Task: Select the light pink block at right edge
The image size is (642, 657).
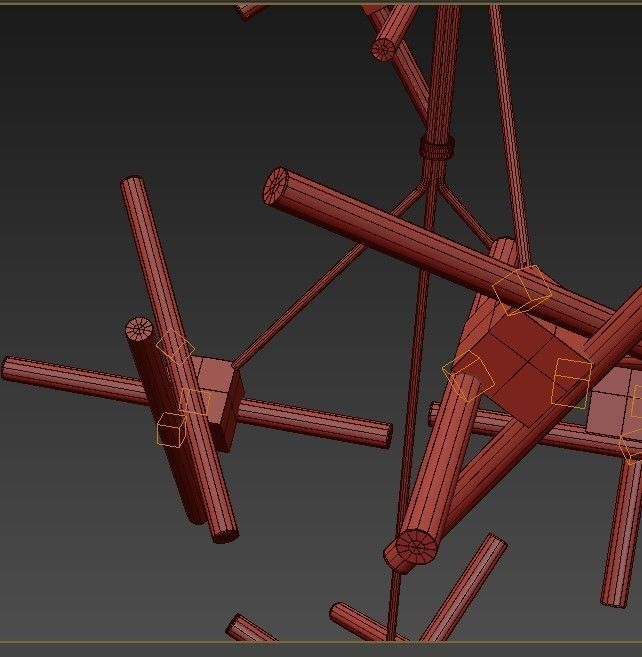Action: [614, 401]
